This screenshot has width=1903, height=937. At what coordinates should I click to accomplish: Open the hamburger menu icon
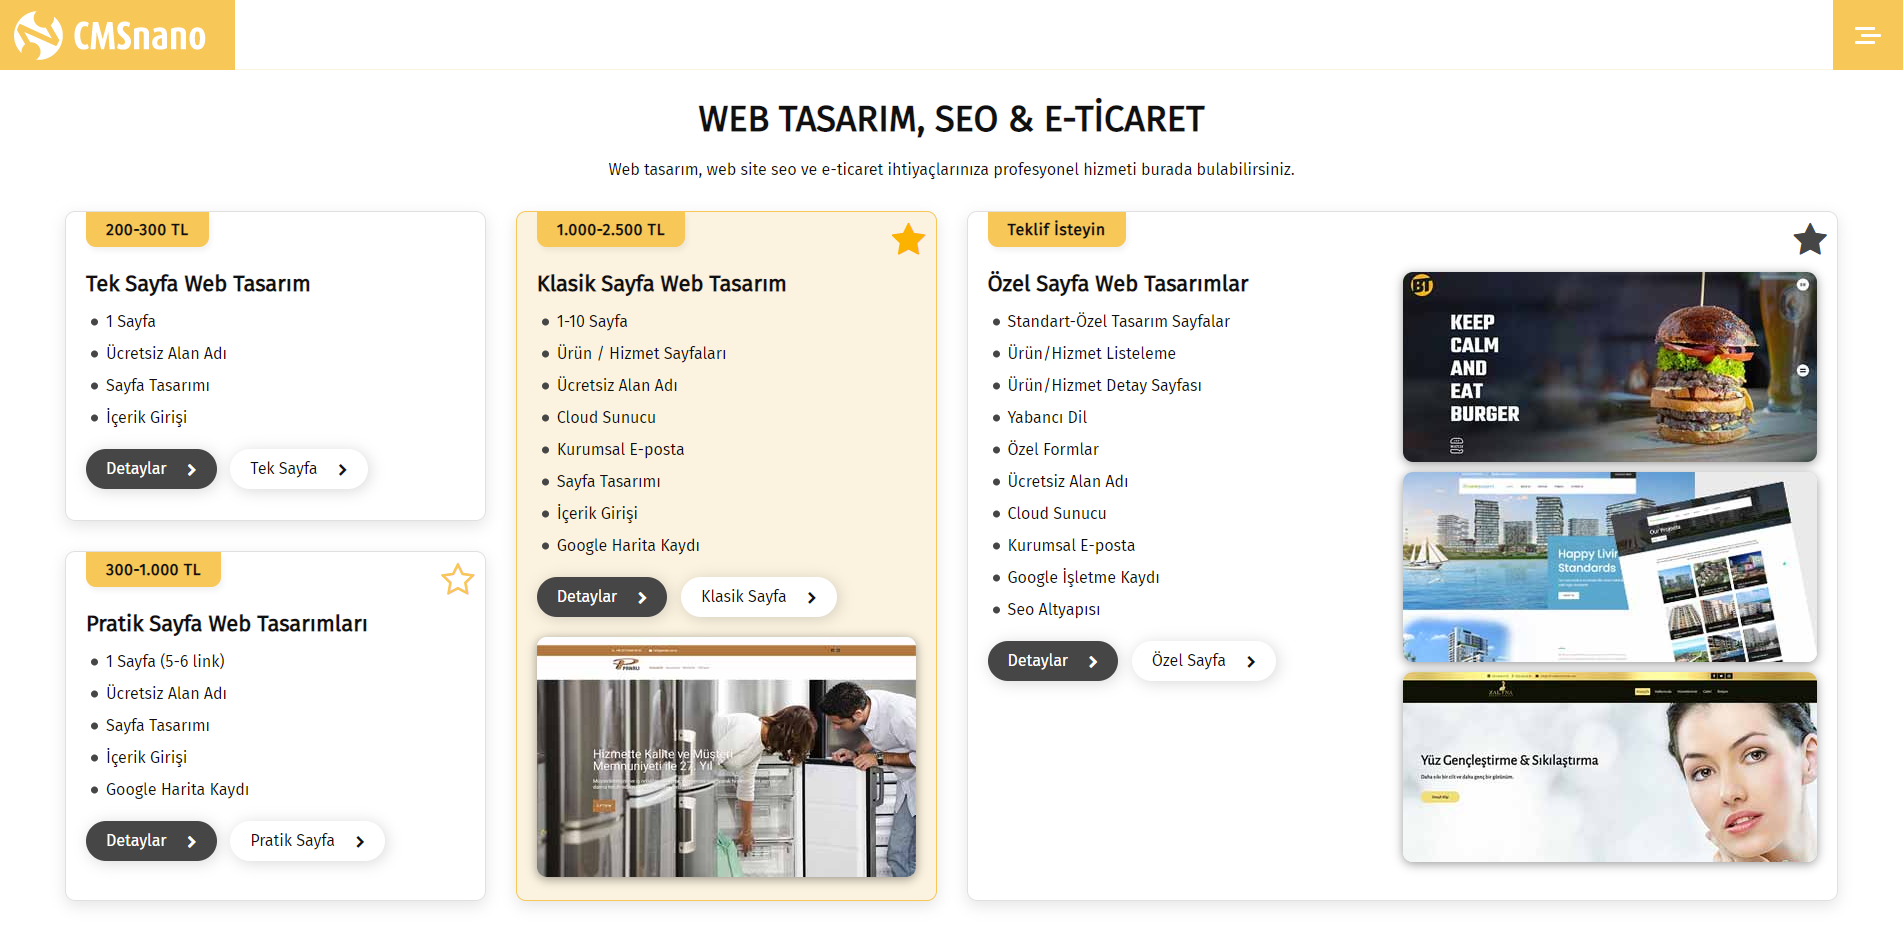point(1867,35)
